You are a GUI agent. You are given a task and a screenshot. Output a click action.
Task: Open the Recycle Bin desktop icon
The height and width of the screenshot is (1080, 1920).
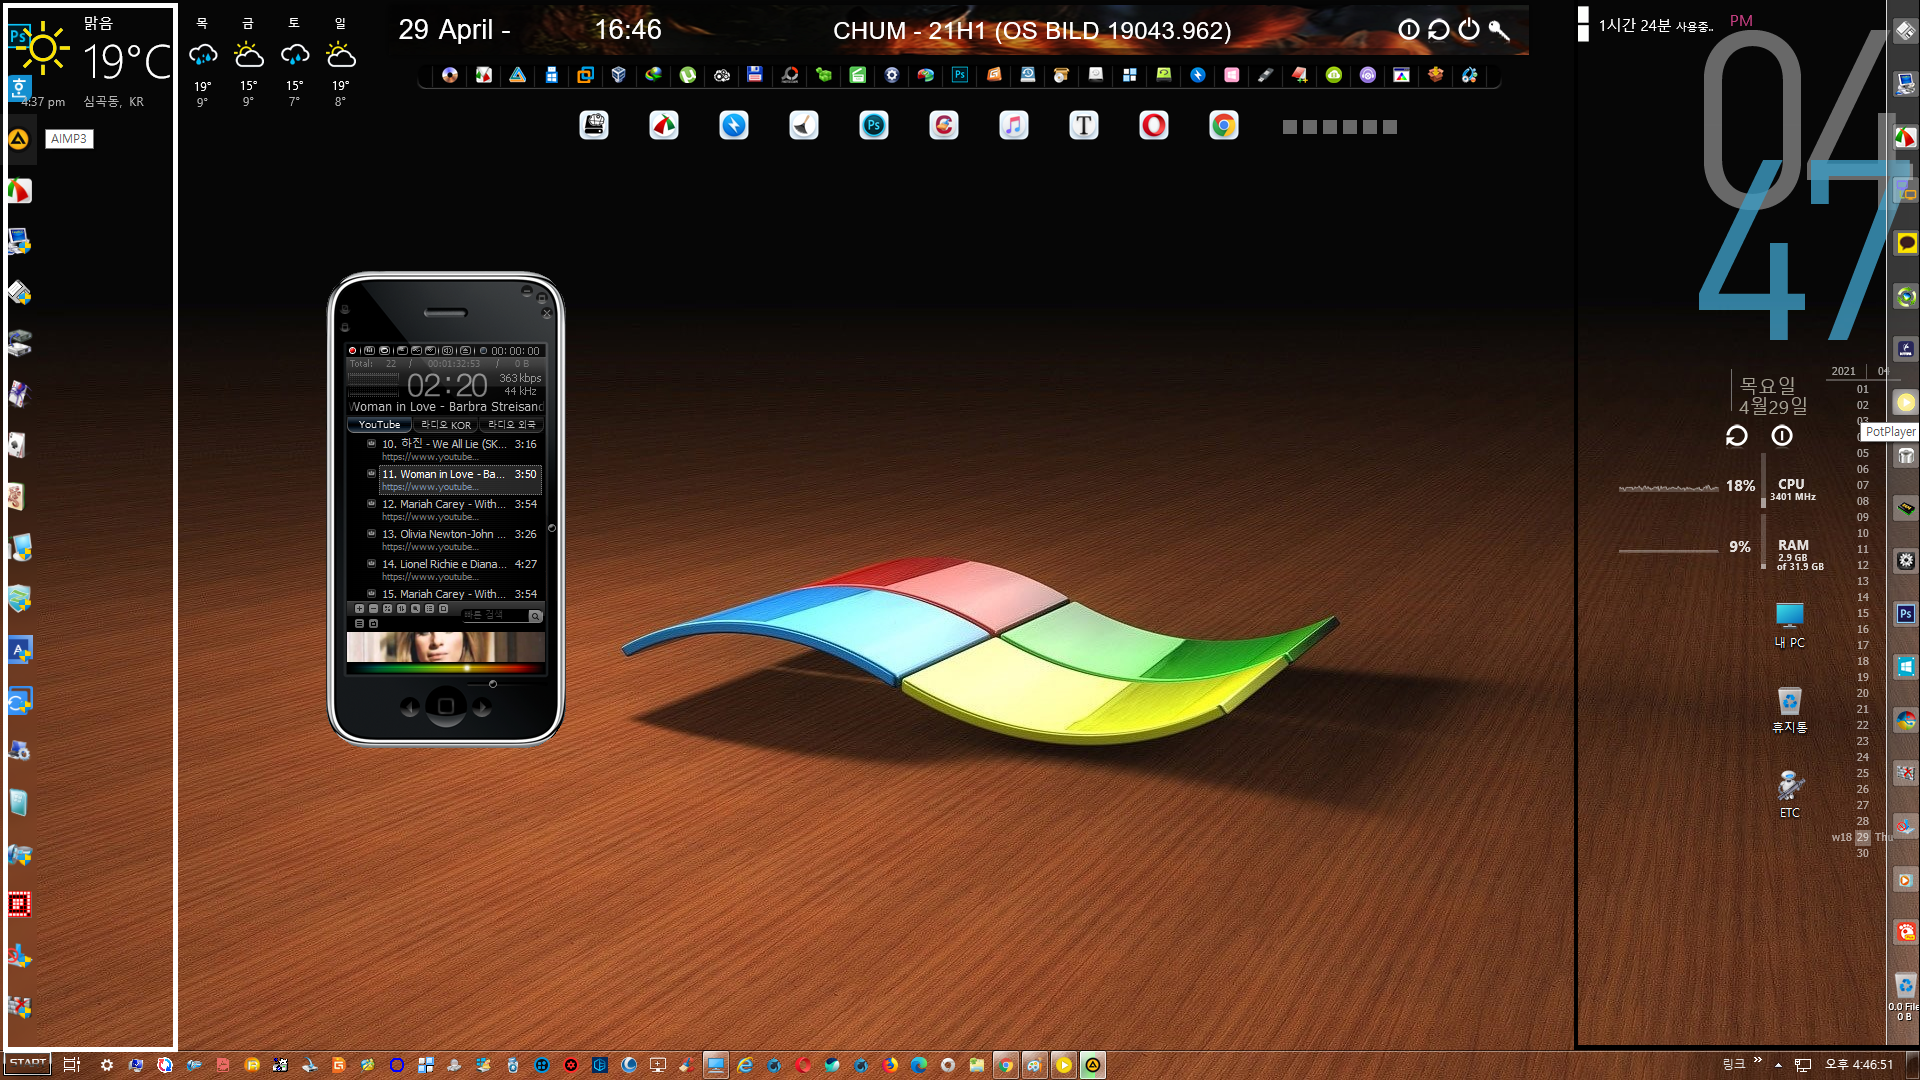click(x=1790, y=710)
